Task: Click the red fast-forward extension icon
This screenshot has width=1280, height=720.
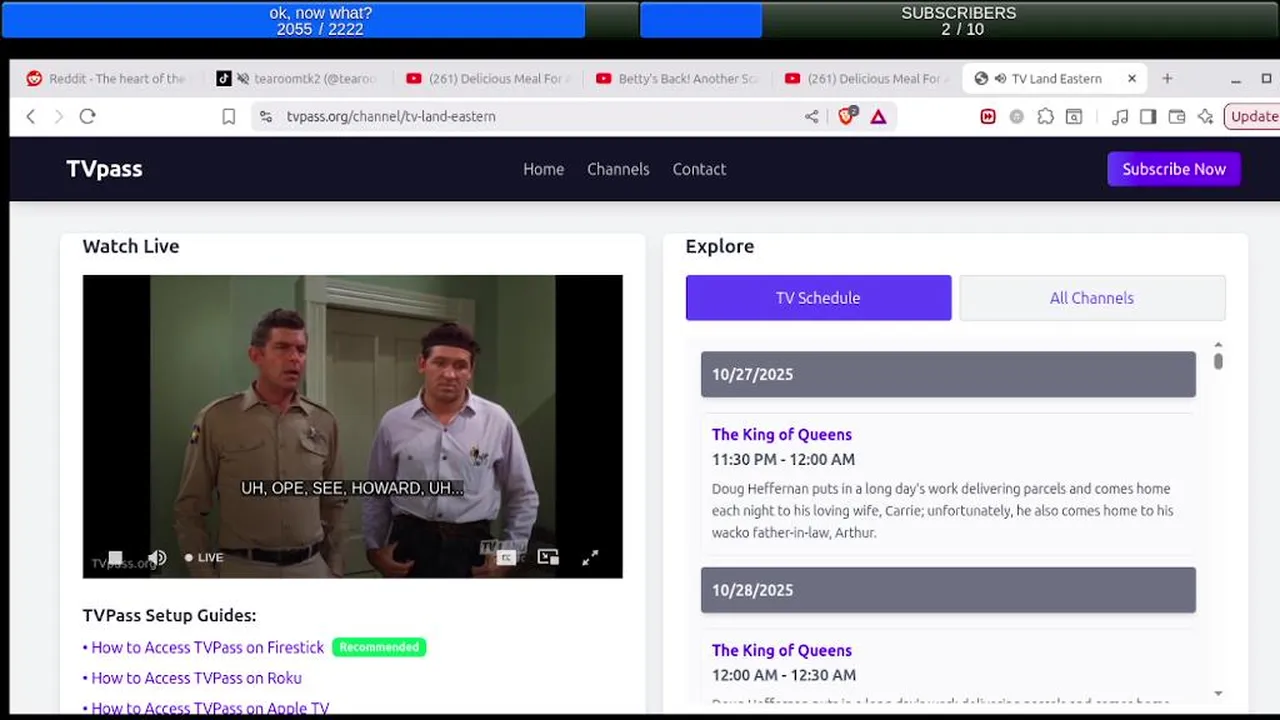Action: pos(988,117)
